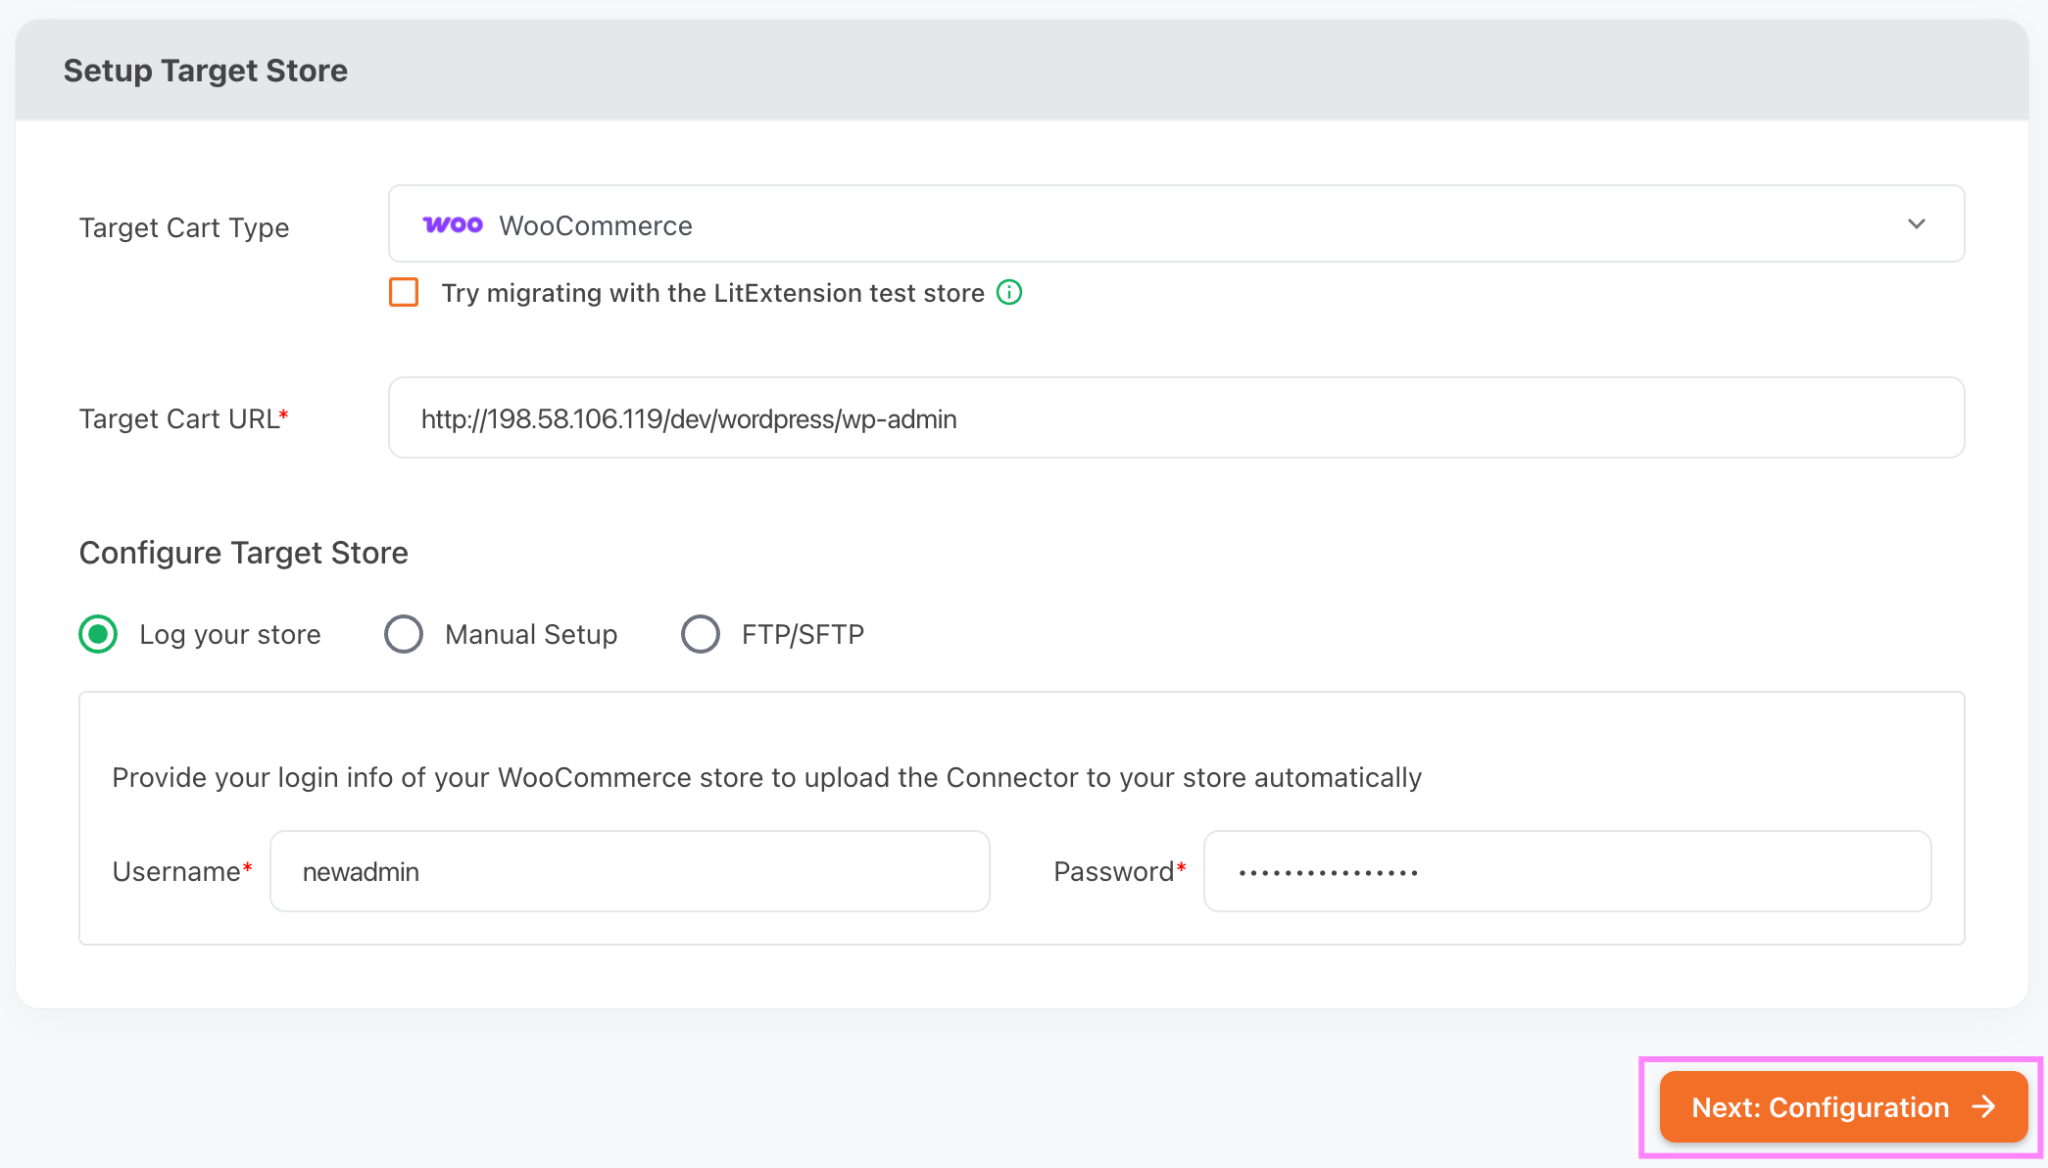The image size is (2048, 1168).
Task: Choose the Manual Setup radio option
Action: pos(404,634)
